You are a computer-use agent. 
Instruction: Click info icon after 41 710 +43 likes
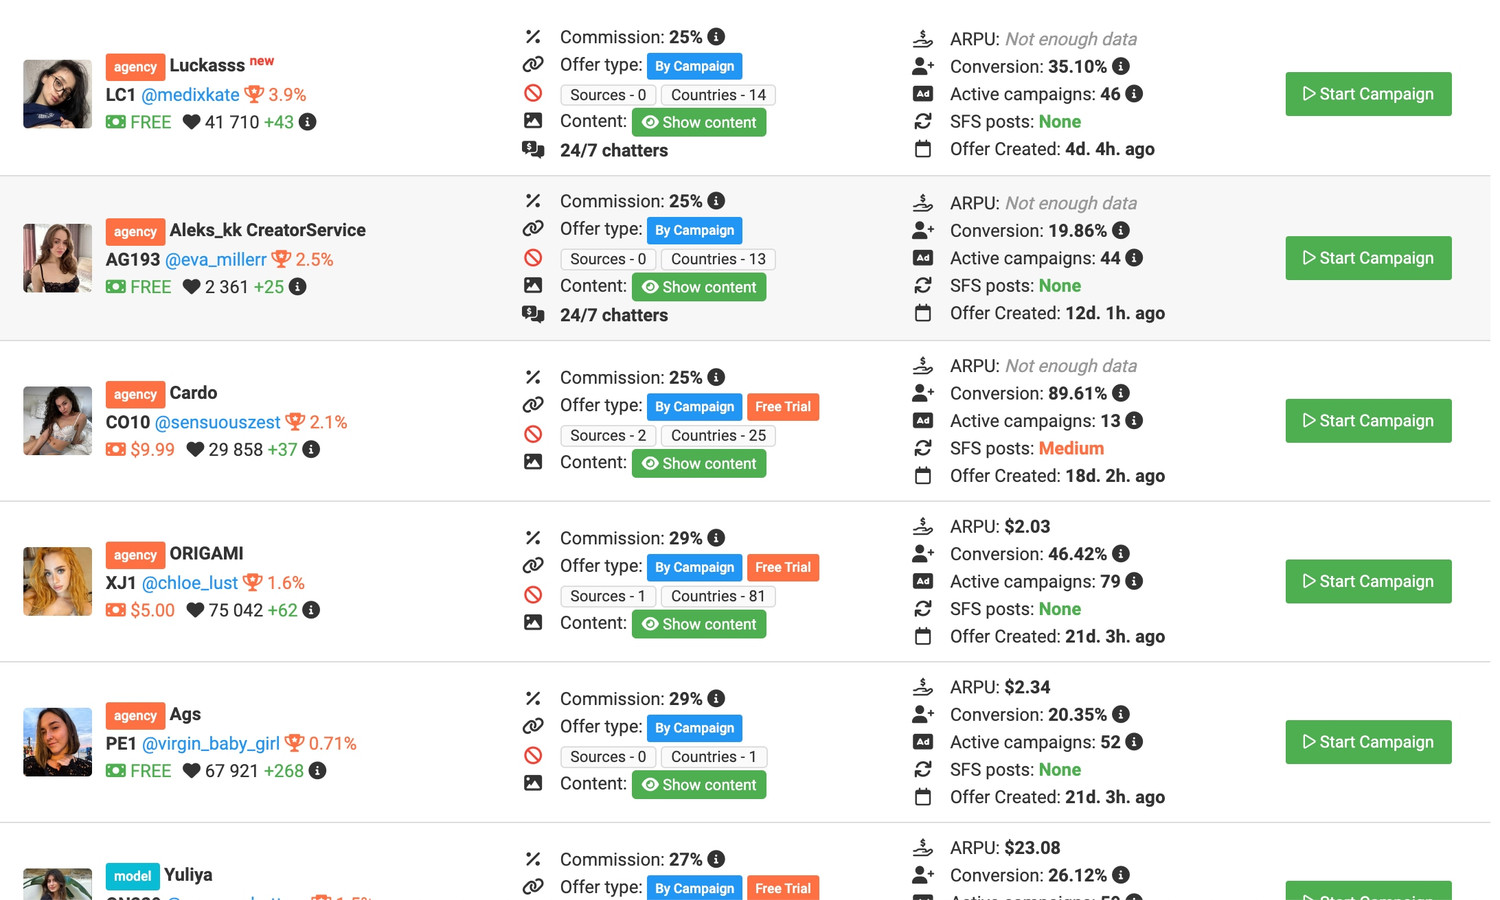[x=308, y=122]
